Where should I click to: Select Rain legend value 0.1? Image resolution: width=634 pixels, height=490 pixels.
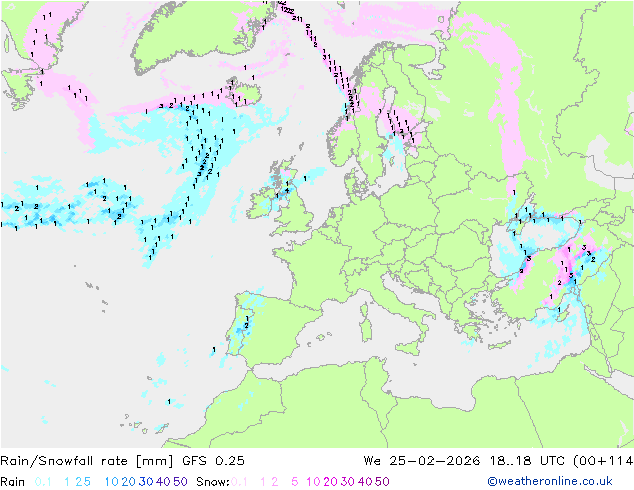(43, 482)
